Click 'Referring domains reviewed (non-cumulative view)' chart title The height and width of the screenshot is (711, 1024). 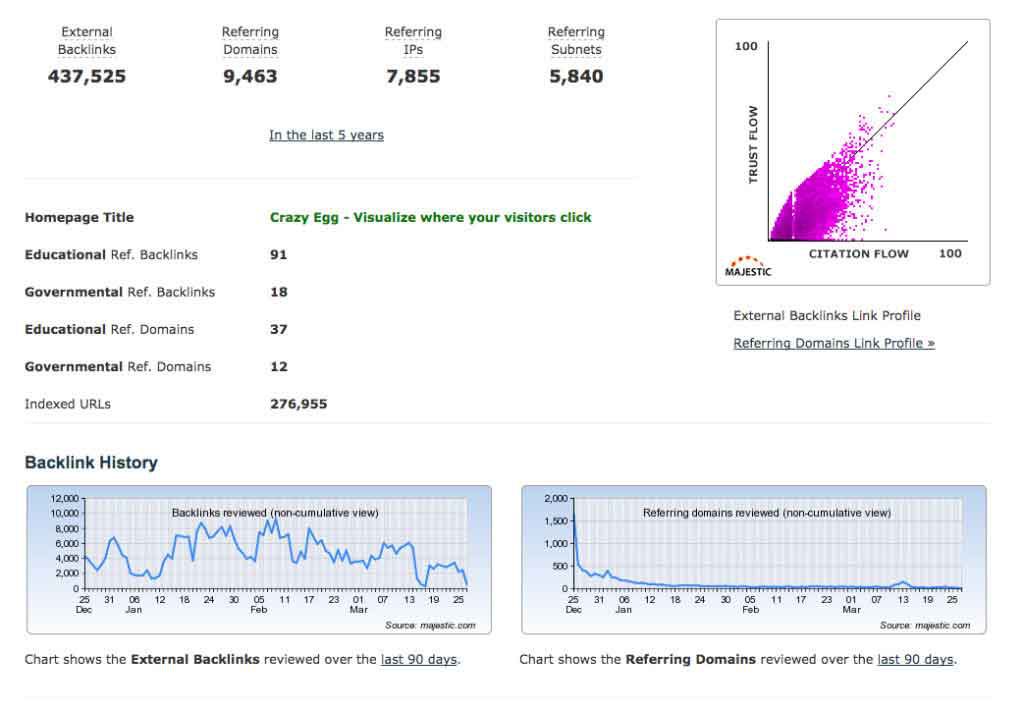click(x=767, y=513)
